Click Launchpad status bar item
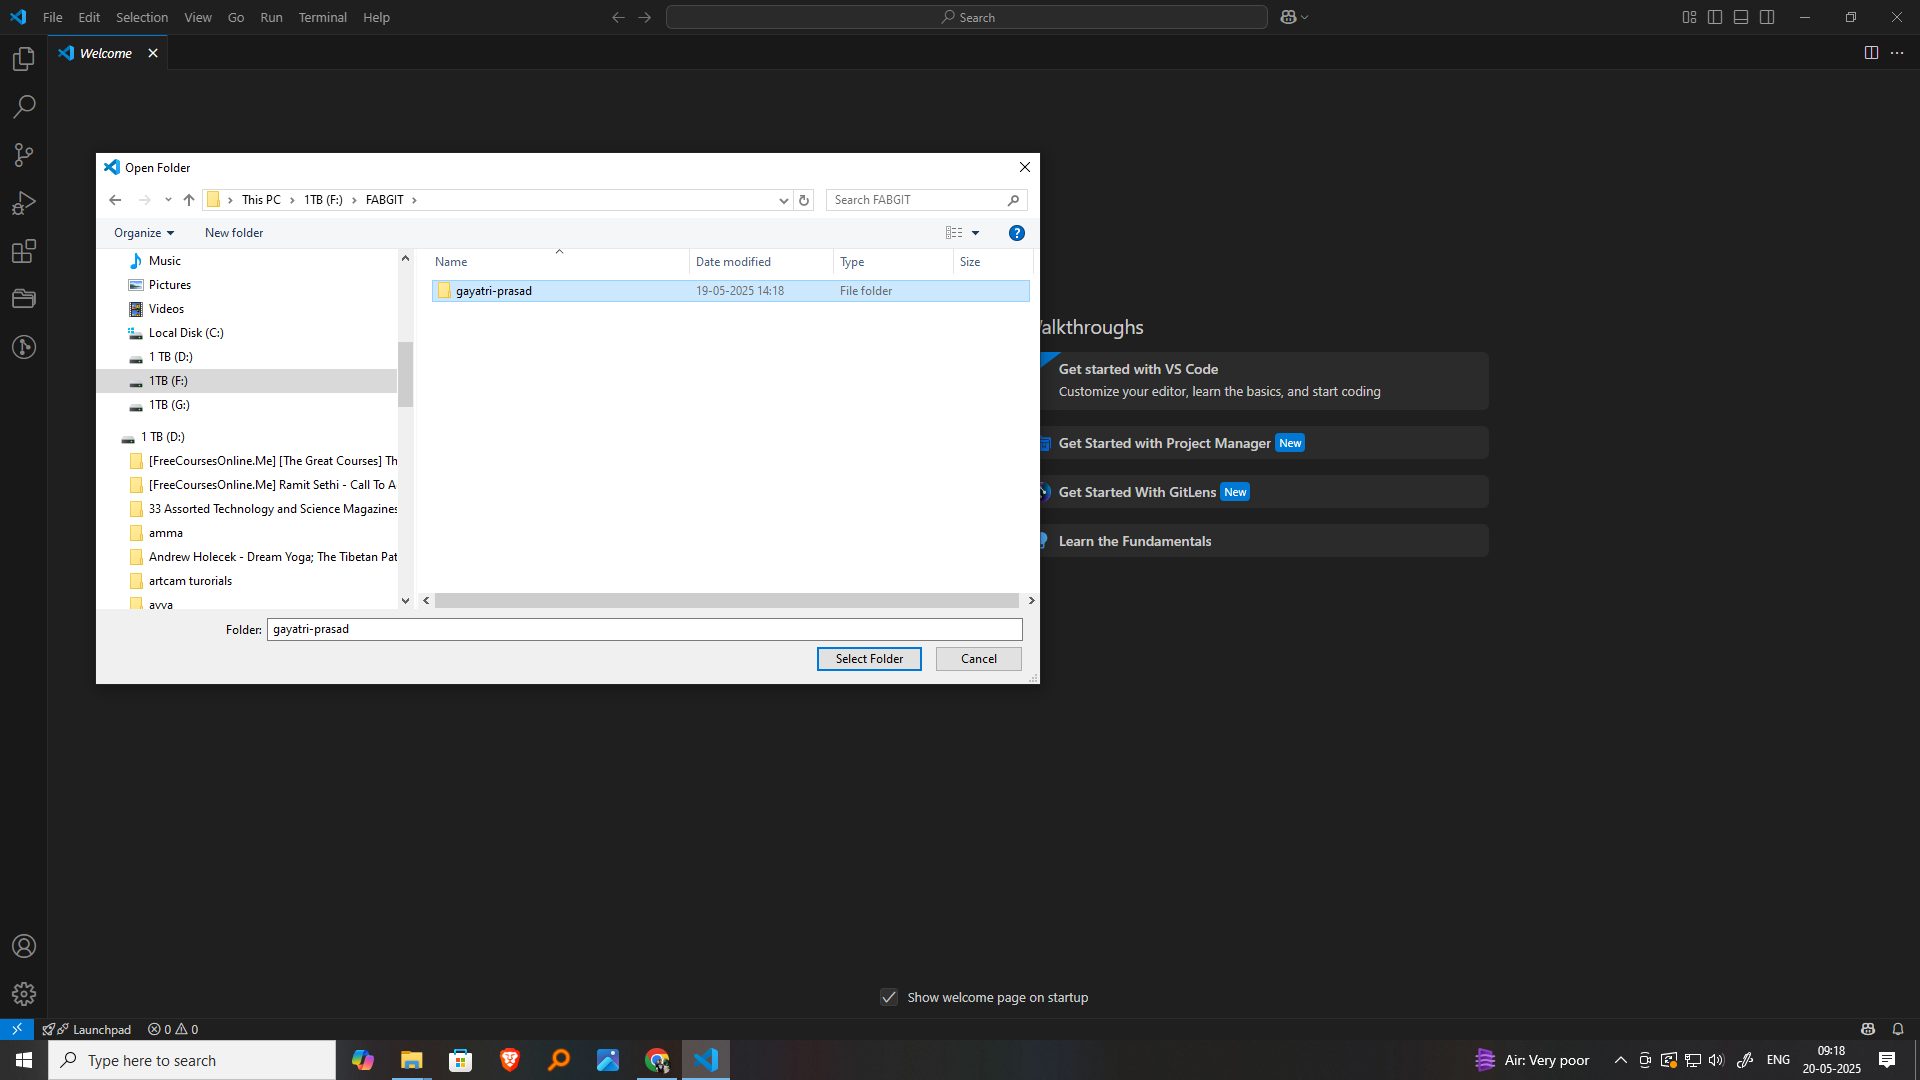The width and height of the screenshot is (1920, 1080). tap(87, 1029)
